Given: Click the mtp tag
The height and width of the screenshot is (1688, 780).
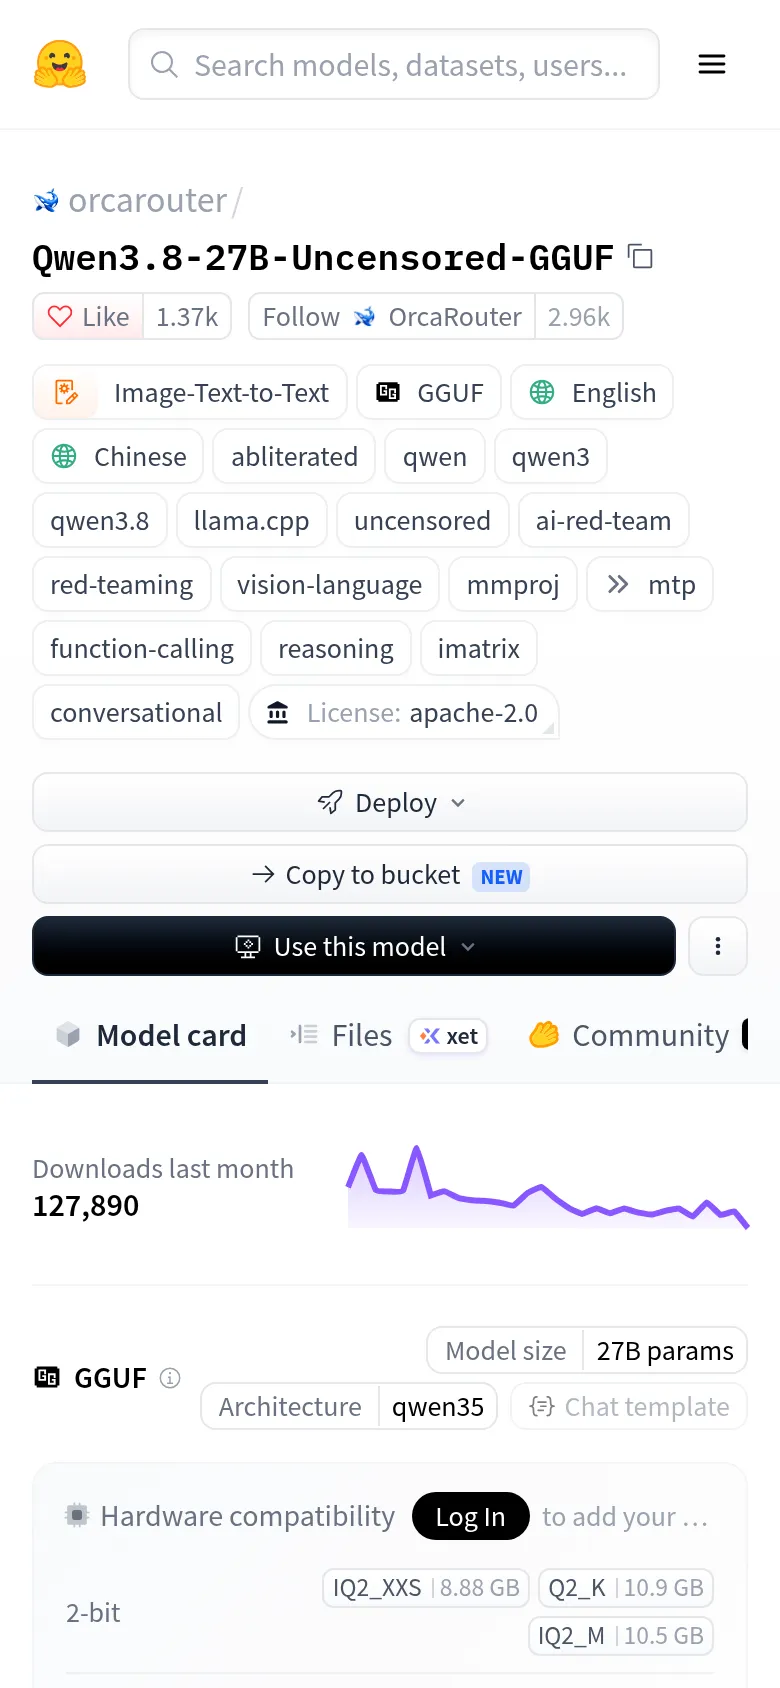Looking at the screenshot, I should 650,585.
